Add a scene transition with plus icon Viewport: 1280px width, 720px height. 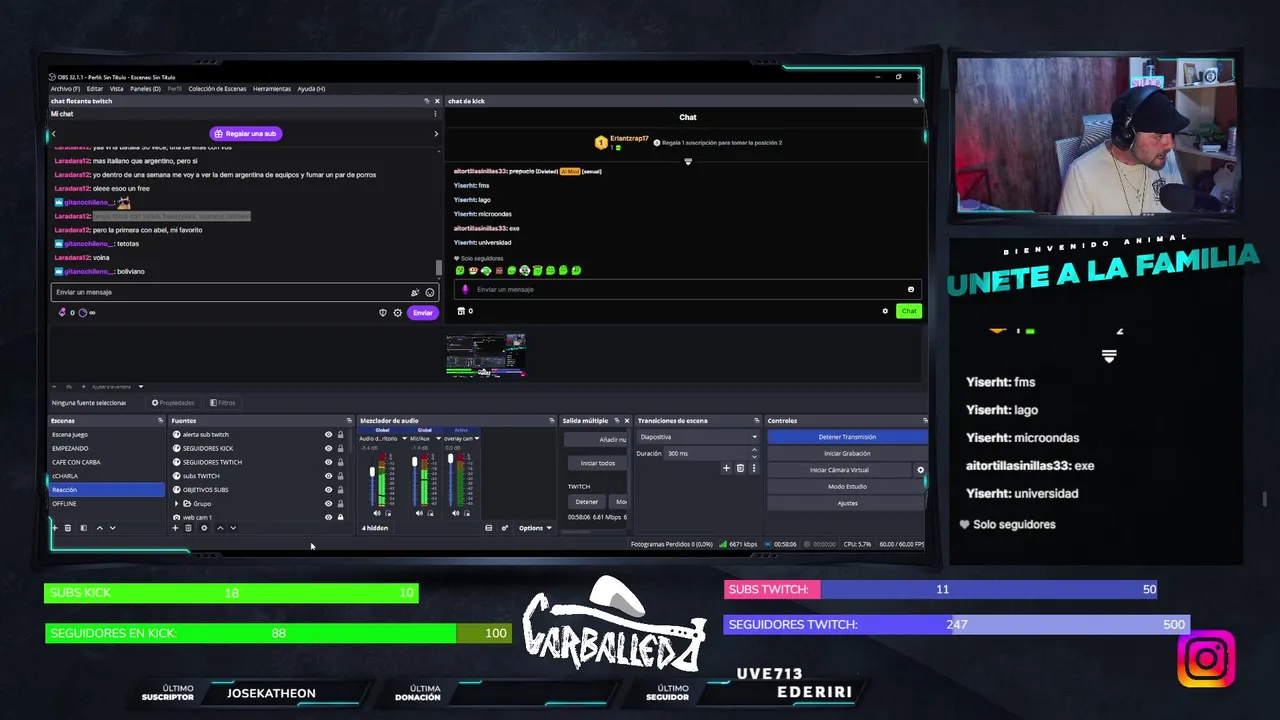[x=726, y=468]
